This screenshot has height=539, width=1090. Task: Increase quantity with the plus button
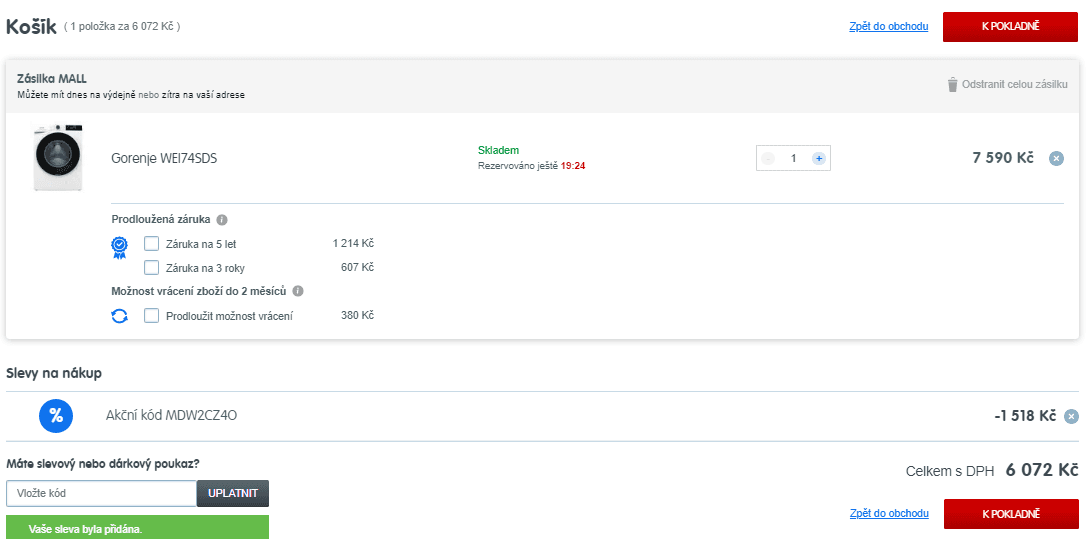[x=819, y=159]
